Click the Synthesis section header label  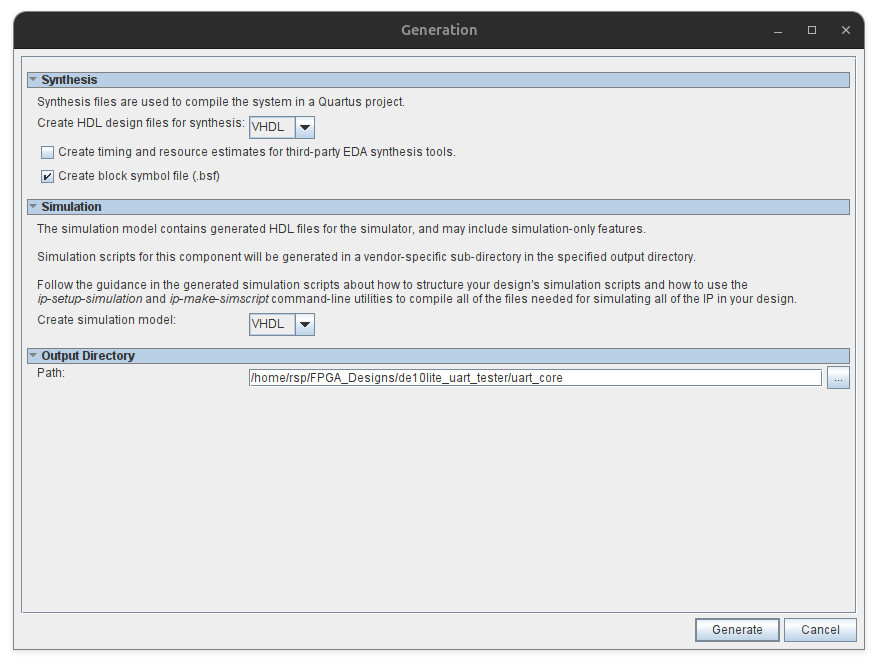tap(69, 80)
